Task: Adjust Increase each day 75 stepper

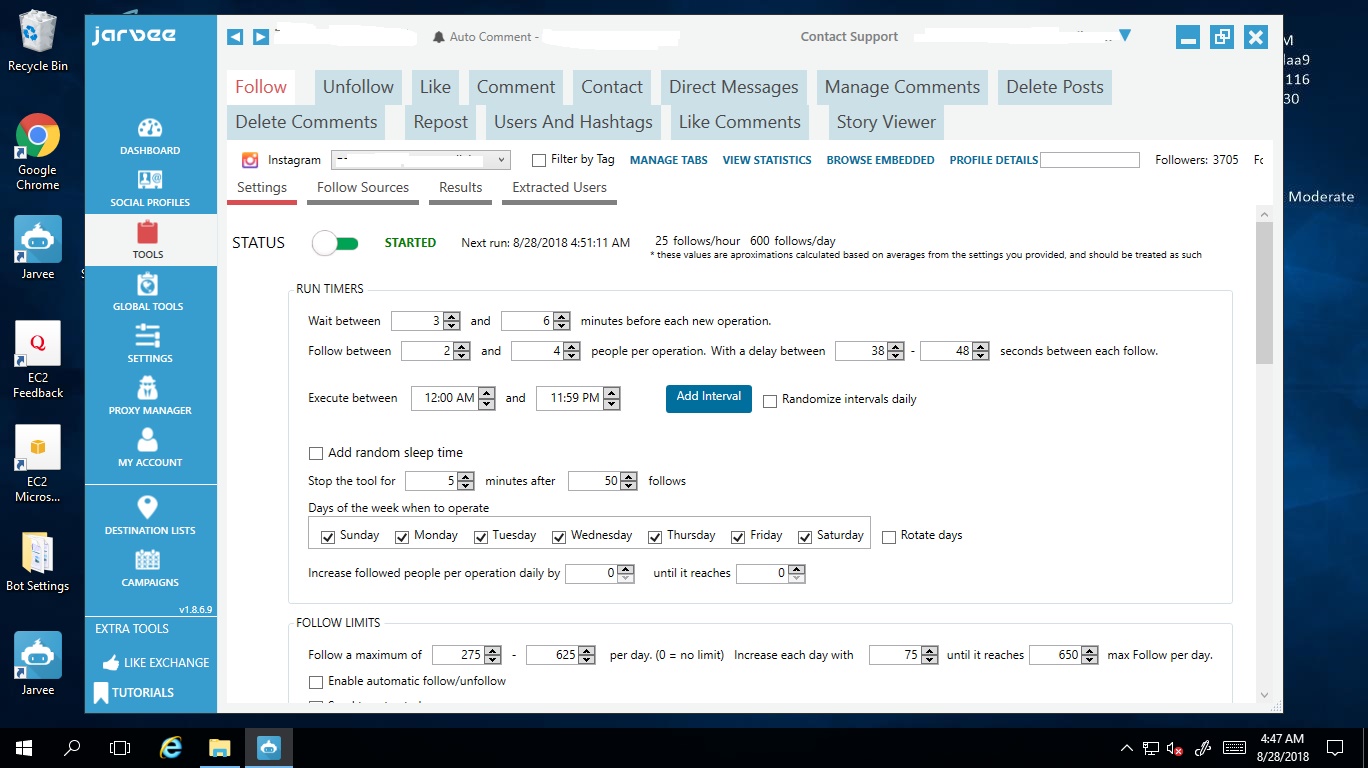Action: pyautogui.click(x=930, y=655)
